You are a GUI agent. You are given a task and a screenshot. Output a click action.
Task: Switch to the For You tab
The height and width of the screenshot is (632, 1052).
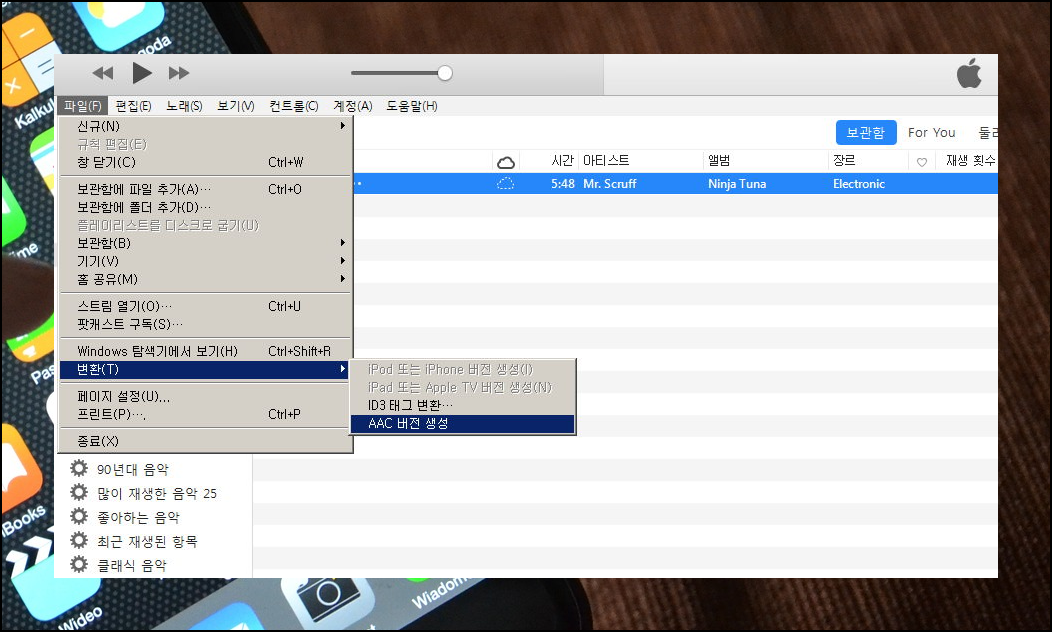click(931, 133)
